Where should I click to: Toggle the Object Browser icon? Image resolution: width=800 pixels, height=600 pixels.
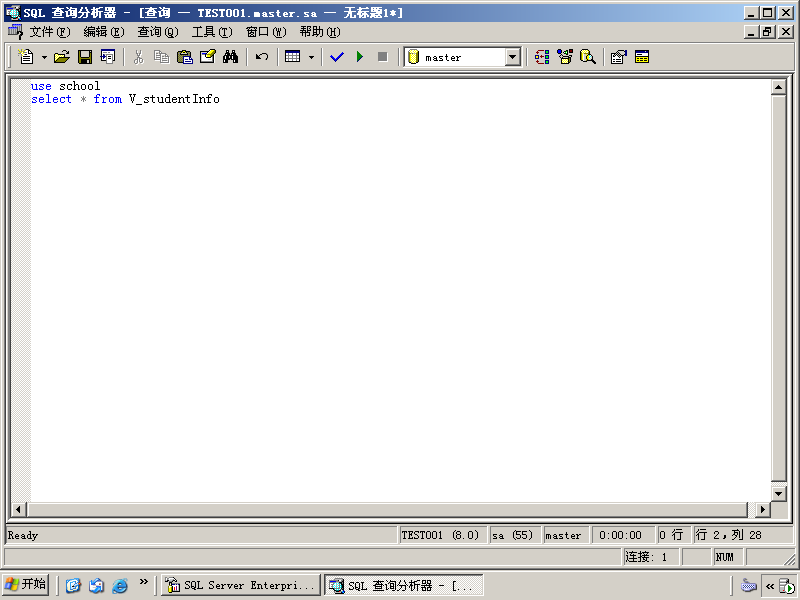click(565, 57)
